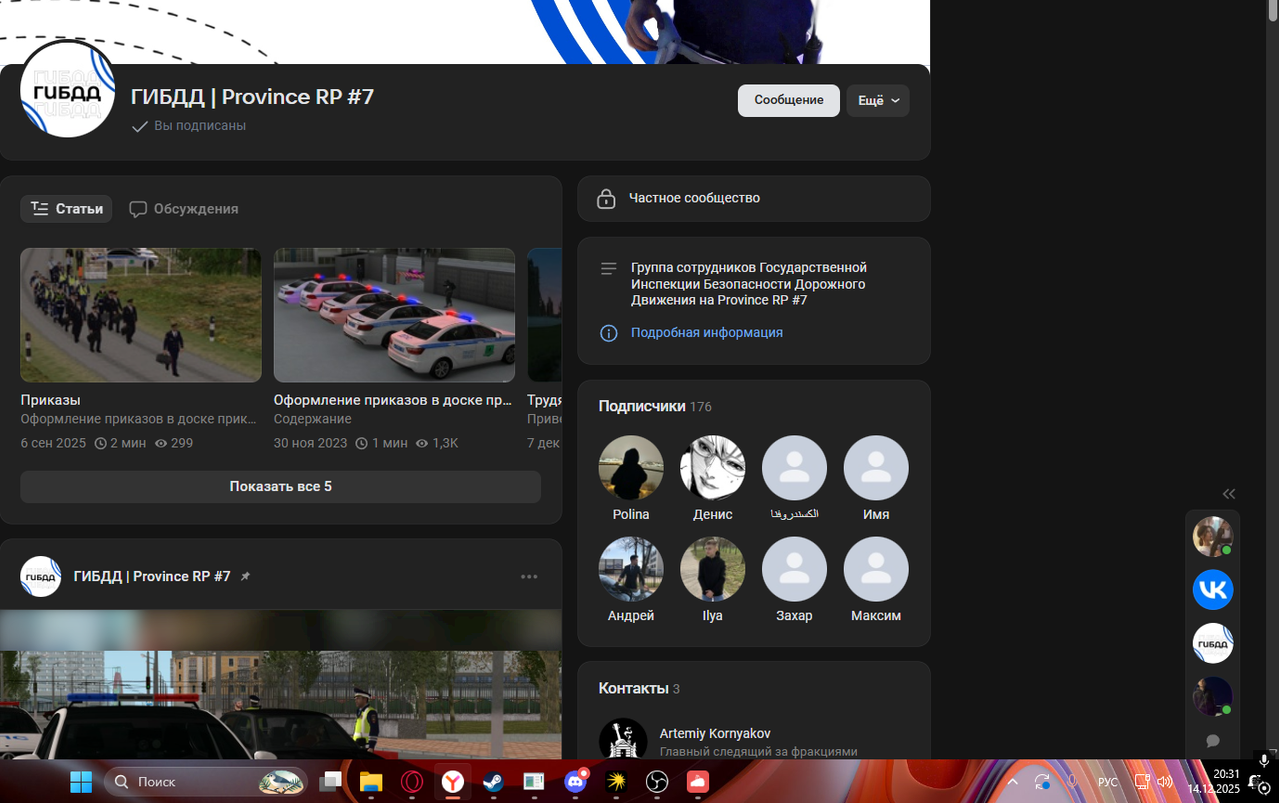
Task: Open subscriber Денис's avatar
Action: (x=713, y=468)
